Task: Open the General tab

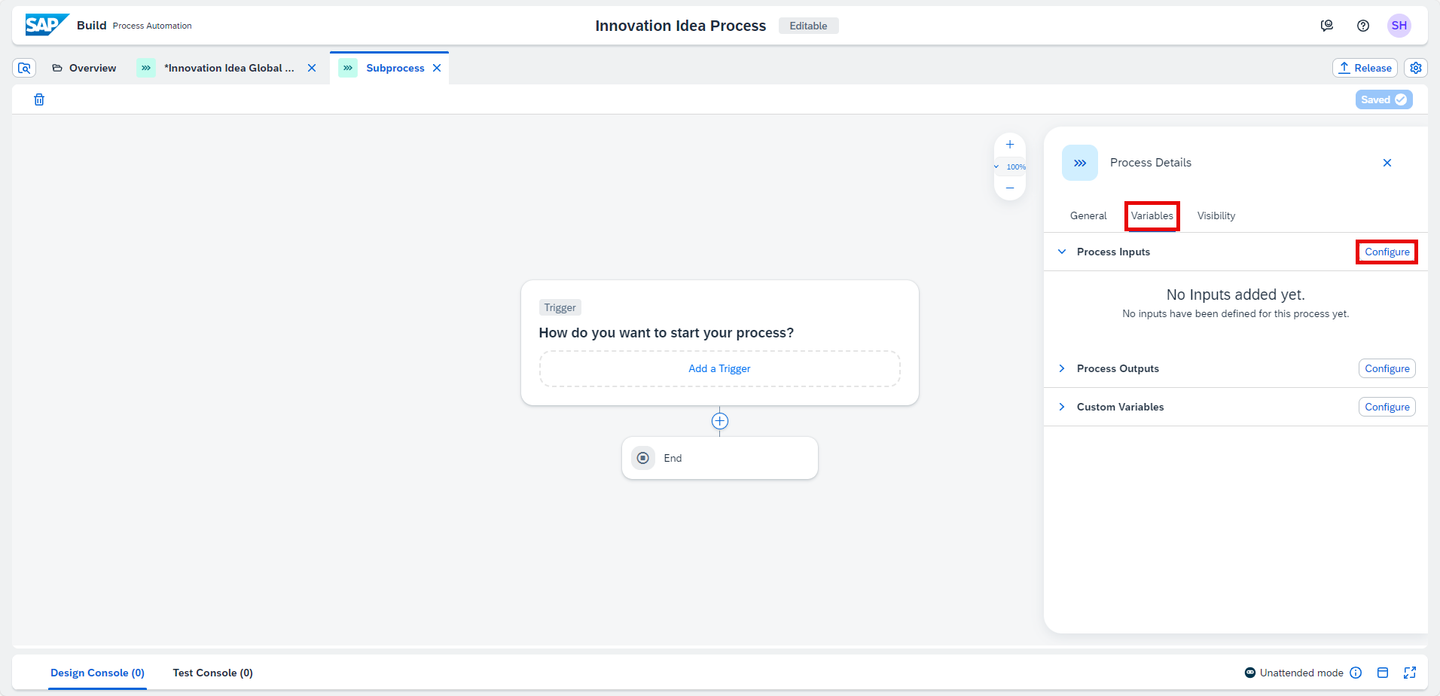Action: 1088,216
